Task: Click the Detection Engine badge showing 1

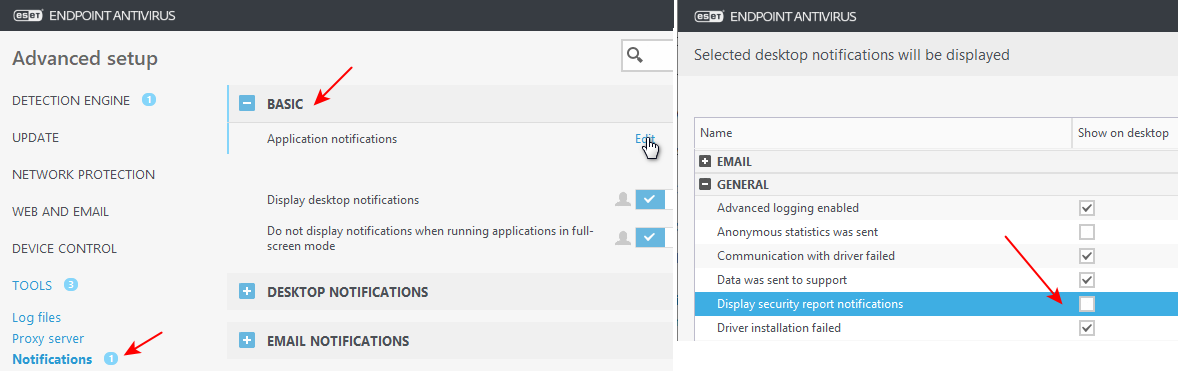Action: click(x=149, y=100)
